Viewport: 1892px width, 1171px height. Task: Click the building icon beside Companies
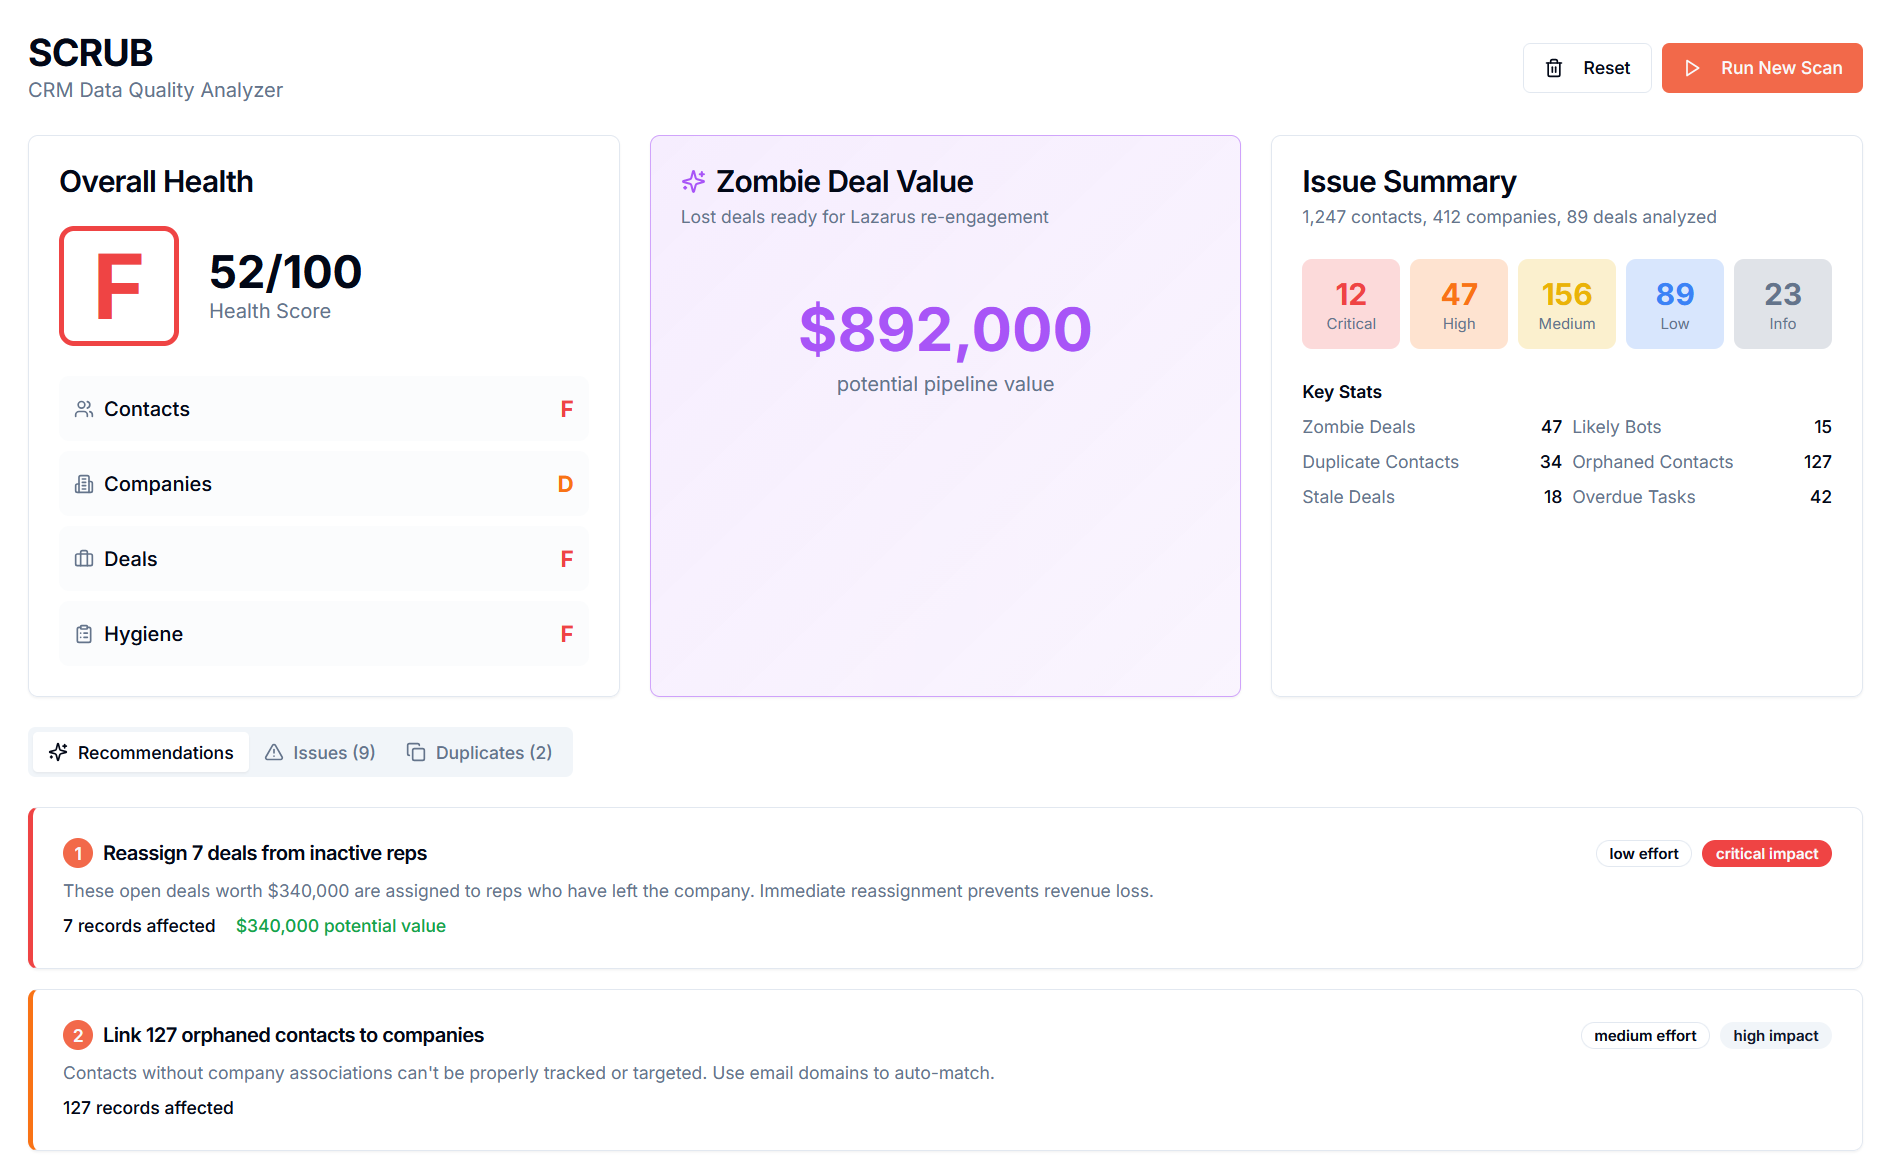(84, 483)
